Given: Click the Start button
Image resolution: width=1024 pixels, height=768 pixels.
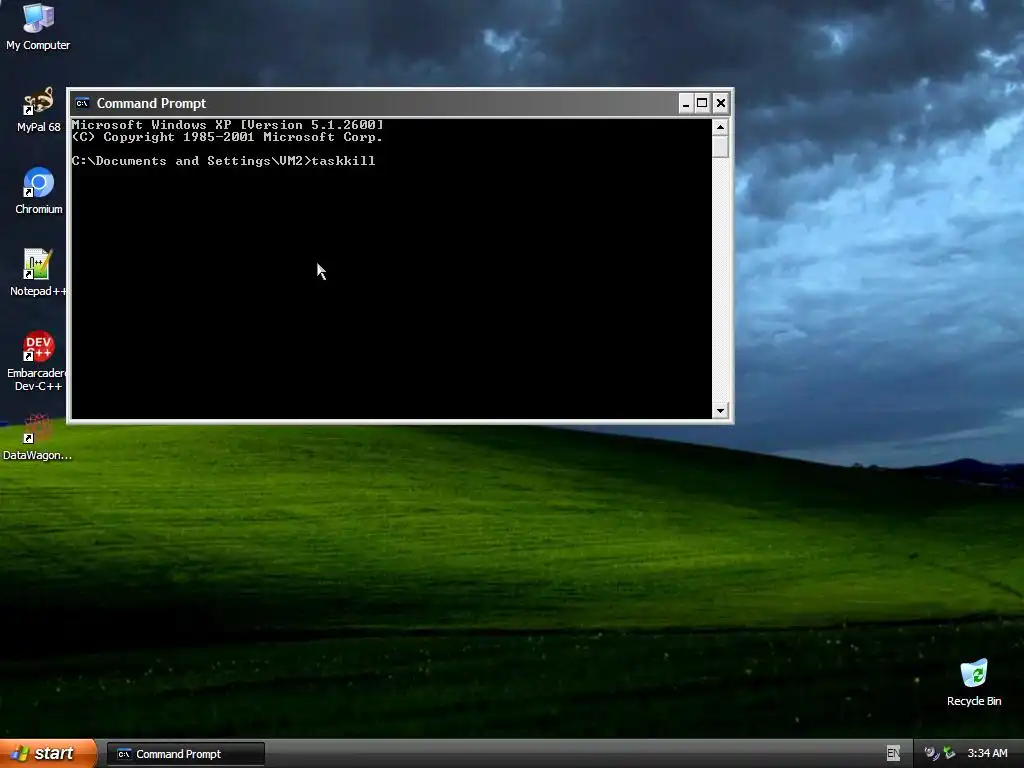Looking at the screenshot, I should (48, 754).
